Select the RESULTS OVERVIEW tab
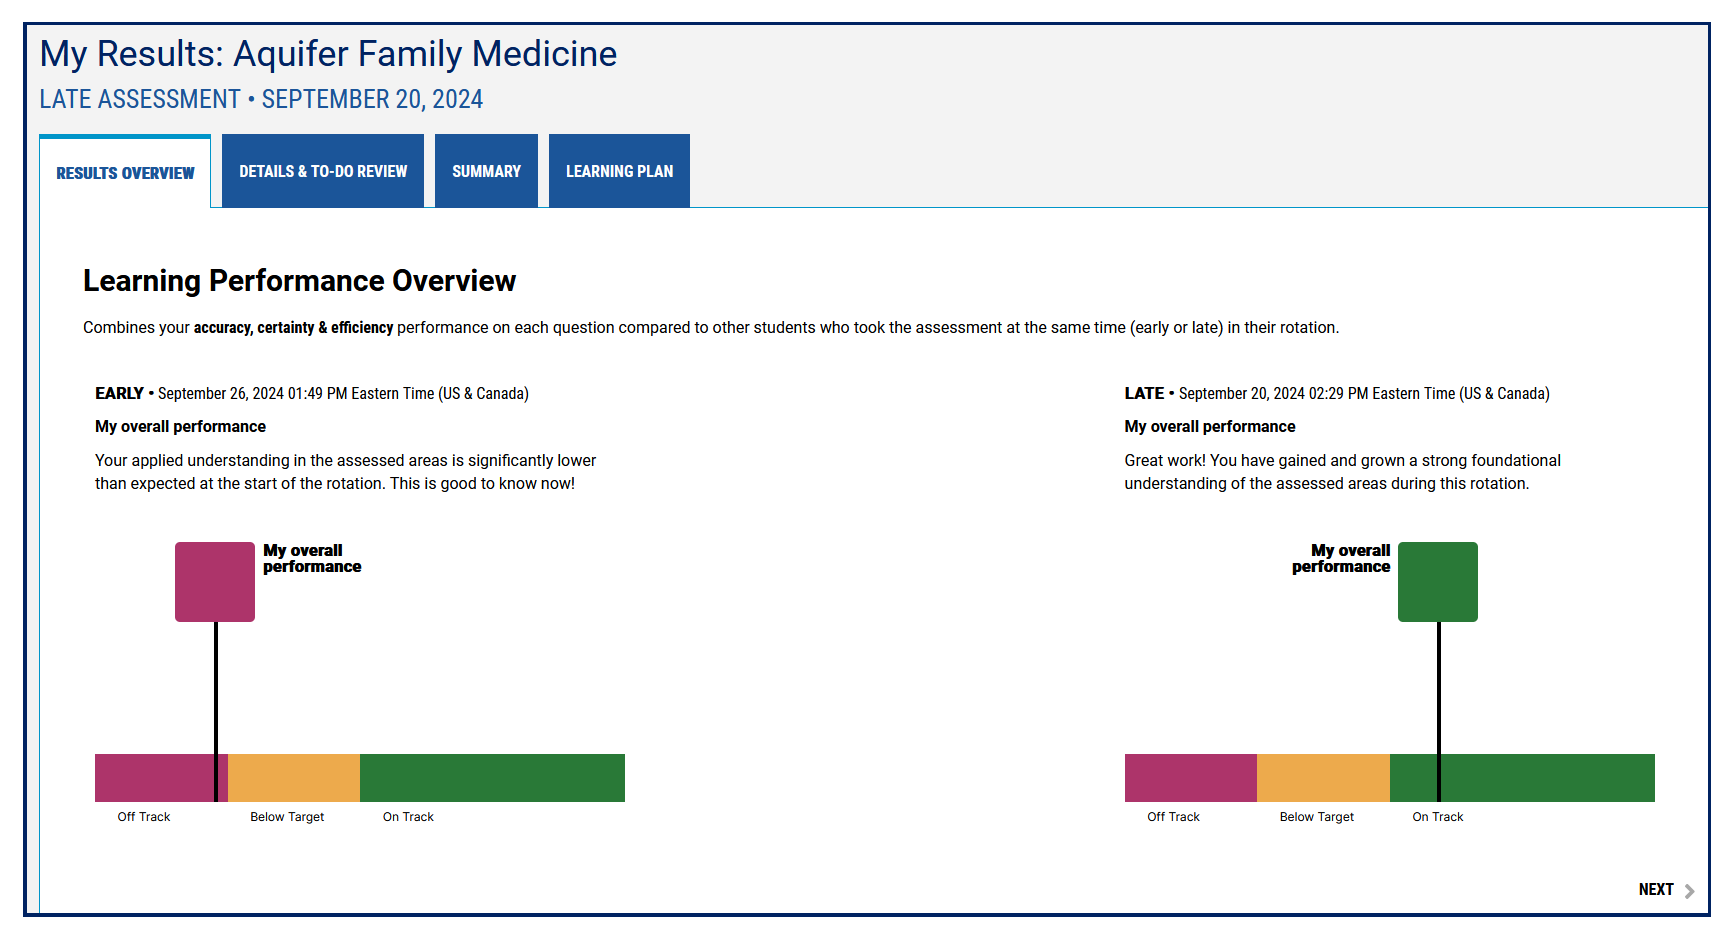Viewport: 1734px width, 938px height. [124, 172]
